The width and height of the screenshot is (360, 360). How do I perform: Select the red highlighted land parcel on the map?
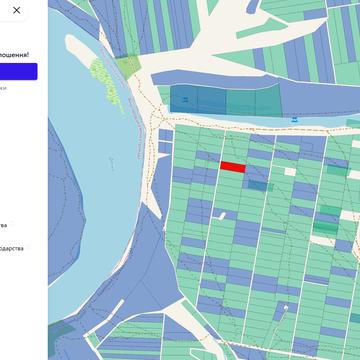[233, 167]
